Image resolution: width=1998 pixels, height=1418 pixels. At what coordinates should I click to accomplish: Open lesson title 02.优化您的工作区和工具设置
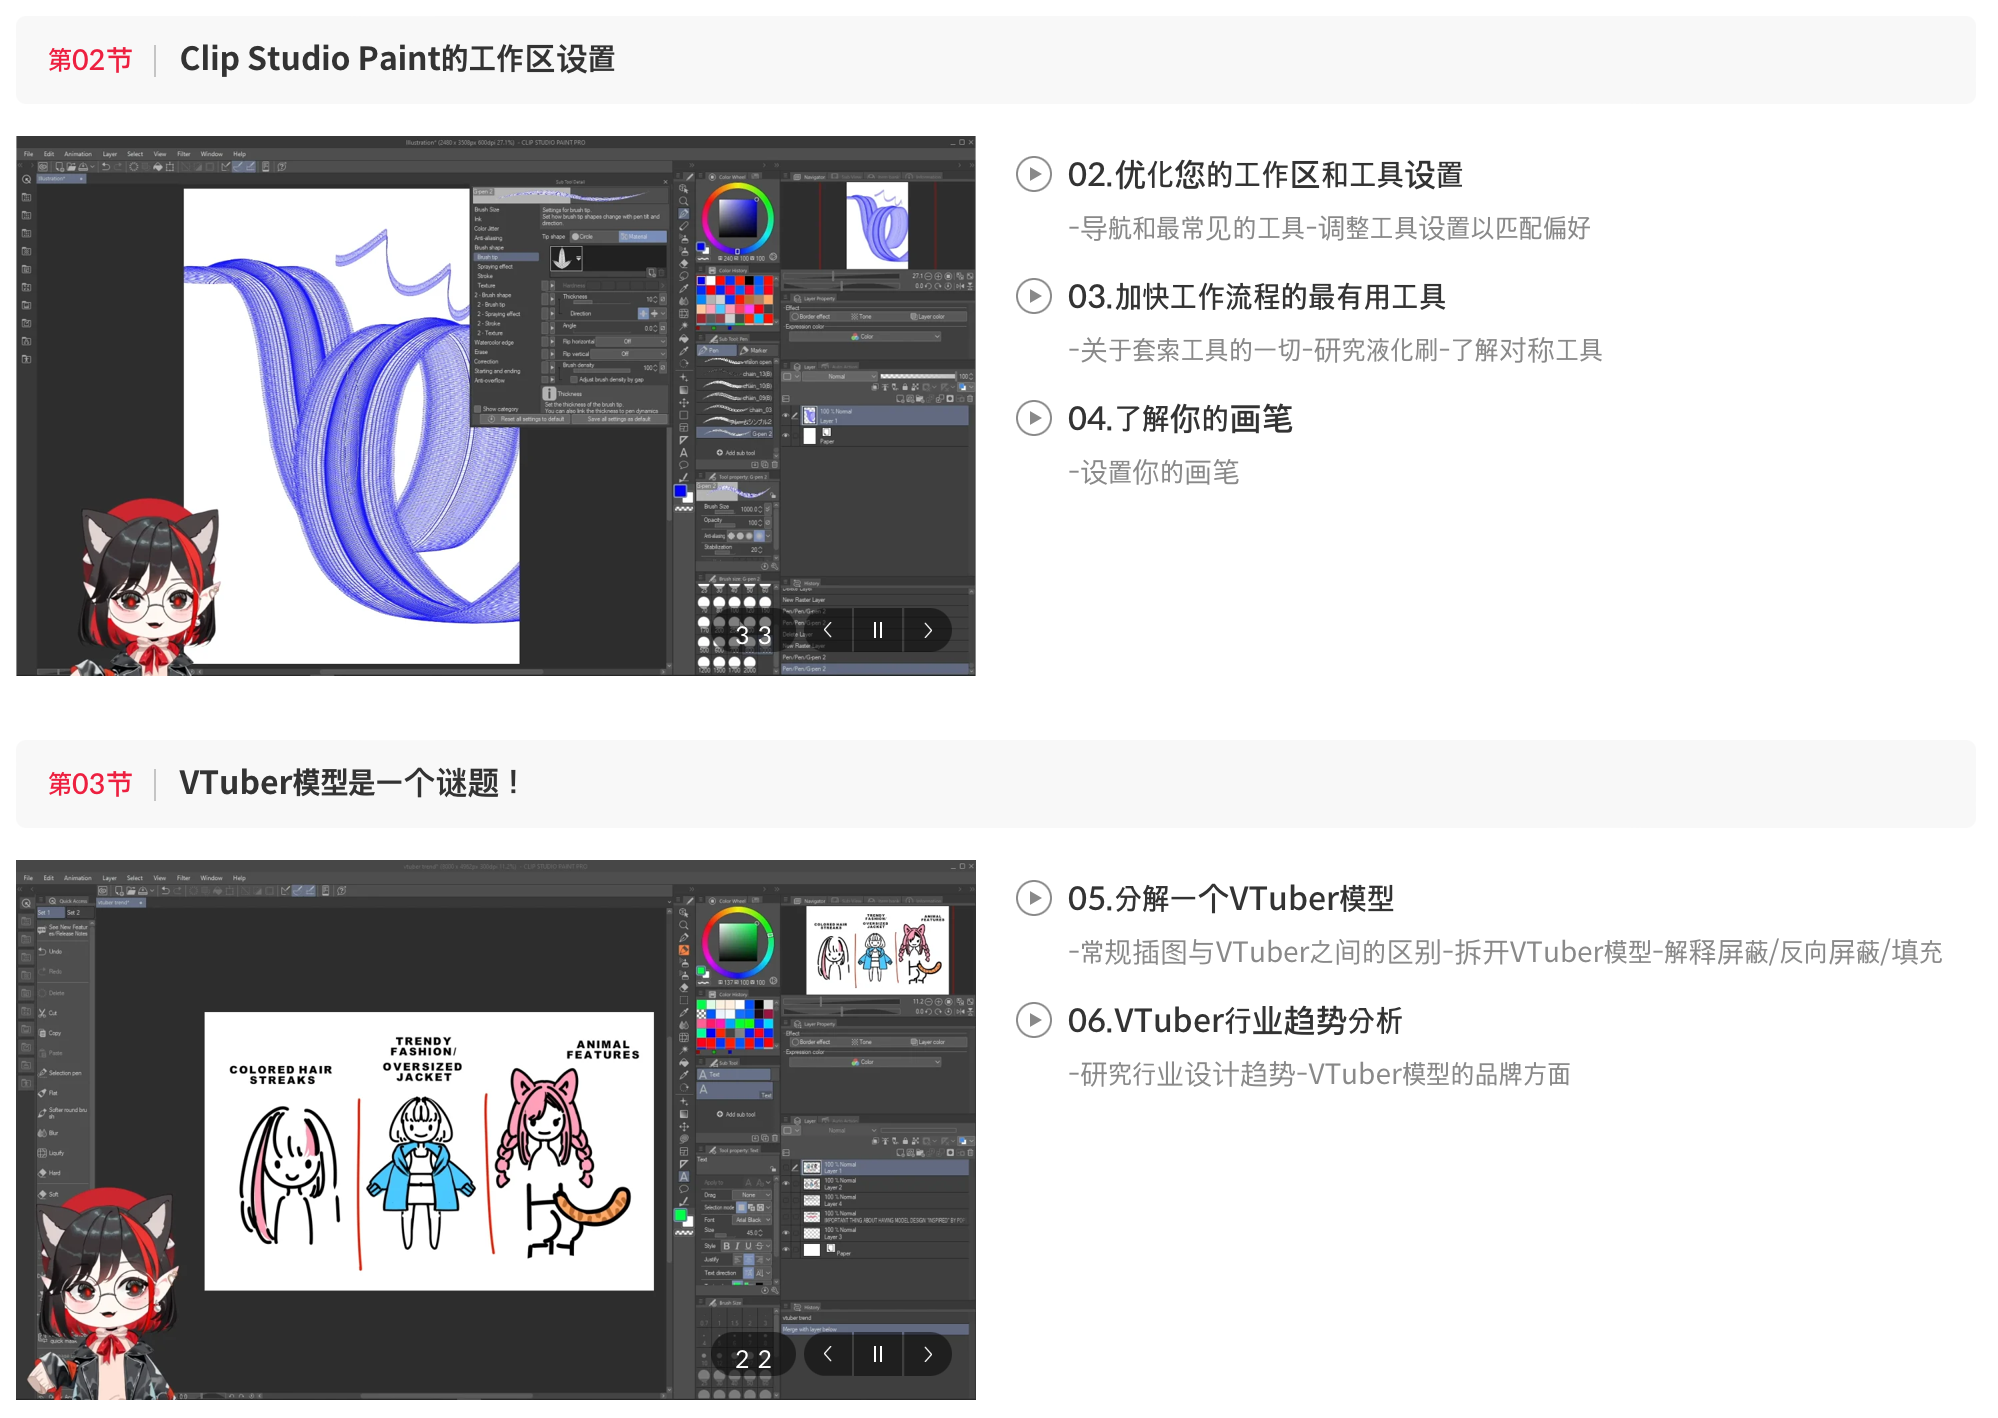(x=1265, y=175)
